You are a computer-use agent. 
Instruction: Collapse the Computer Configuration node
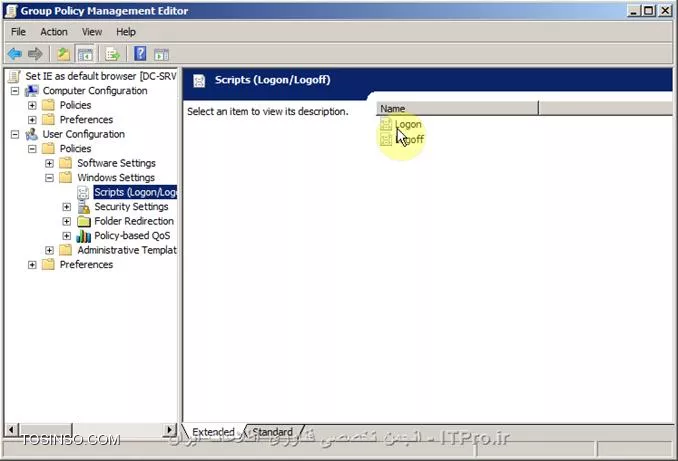point(15,91)
